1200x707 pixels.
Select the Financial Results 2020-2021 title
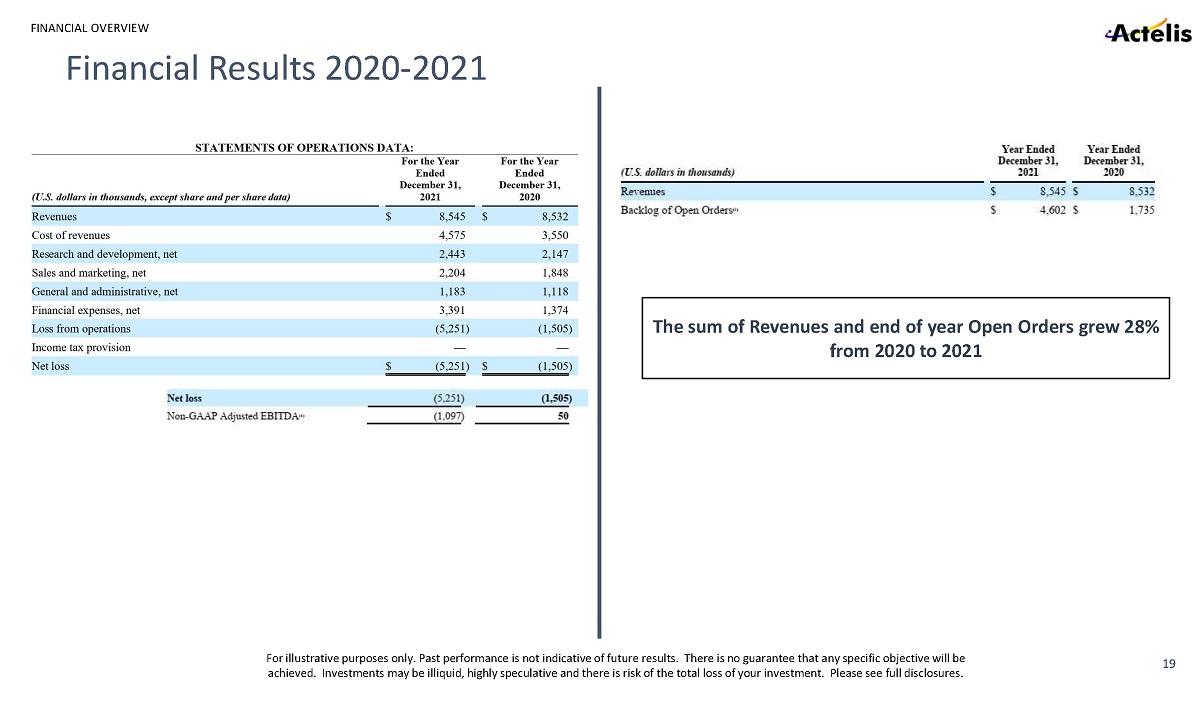pos(276,68)
